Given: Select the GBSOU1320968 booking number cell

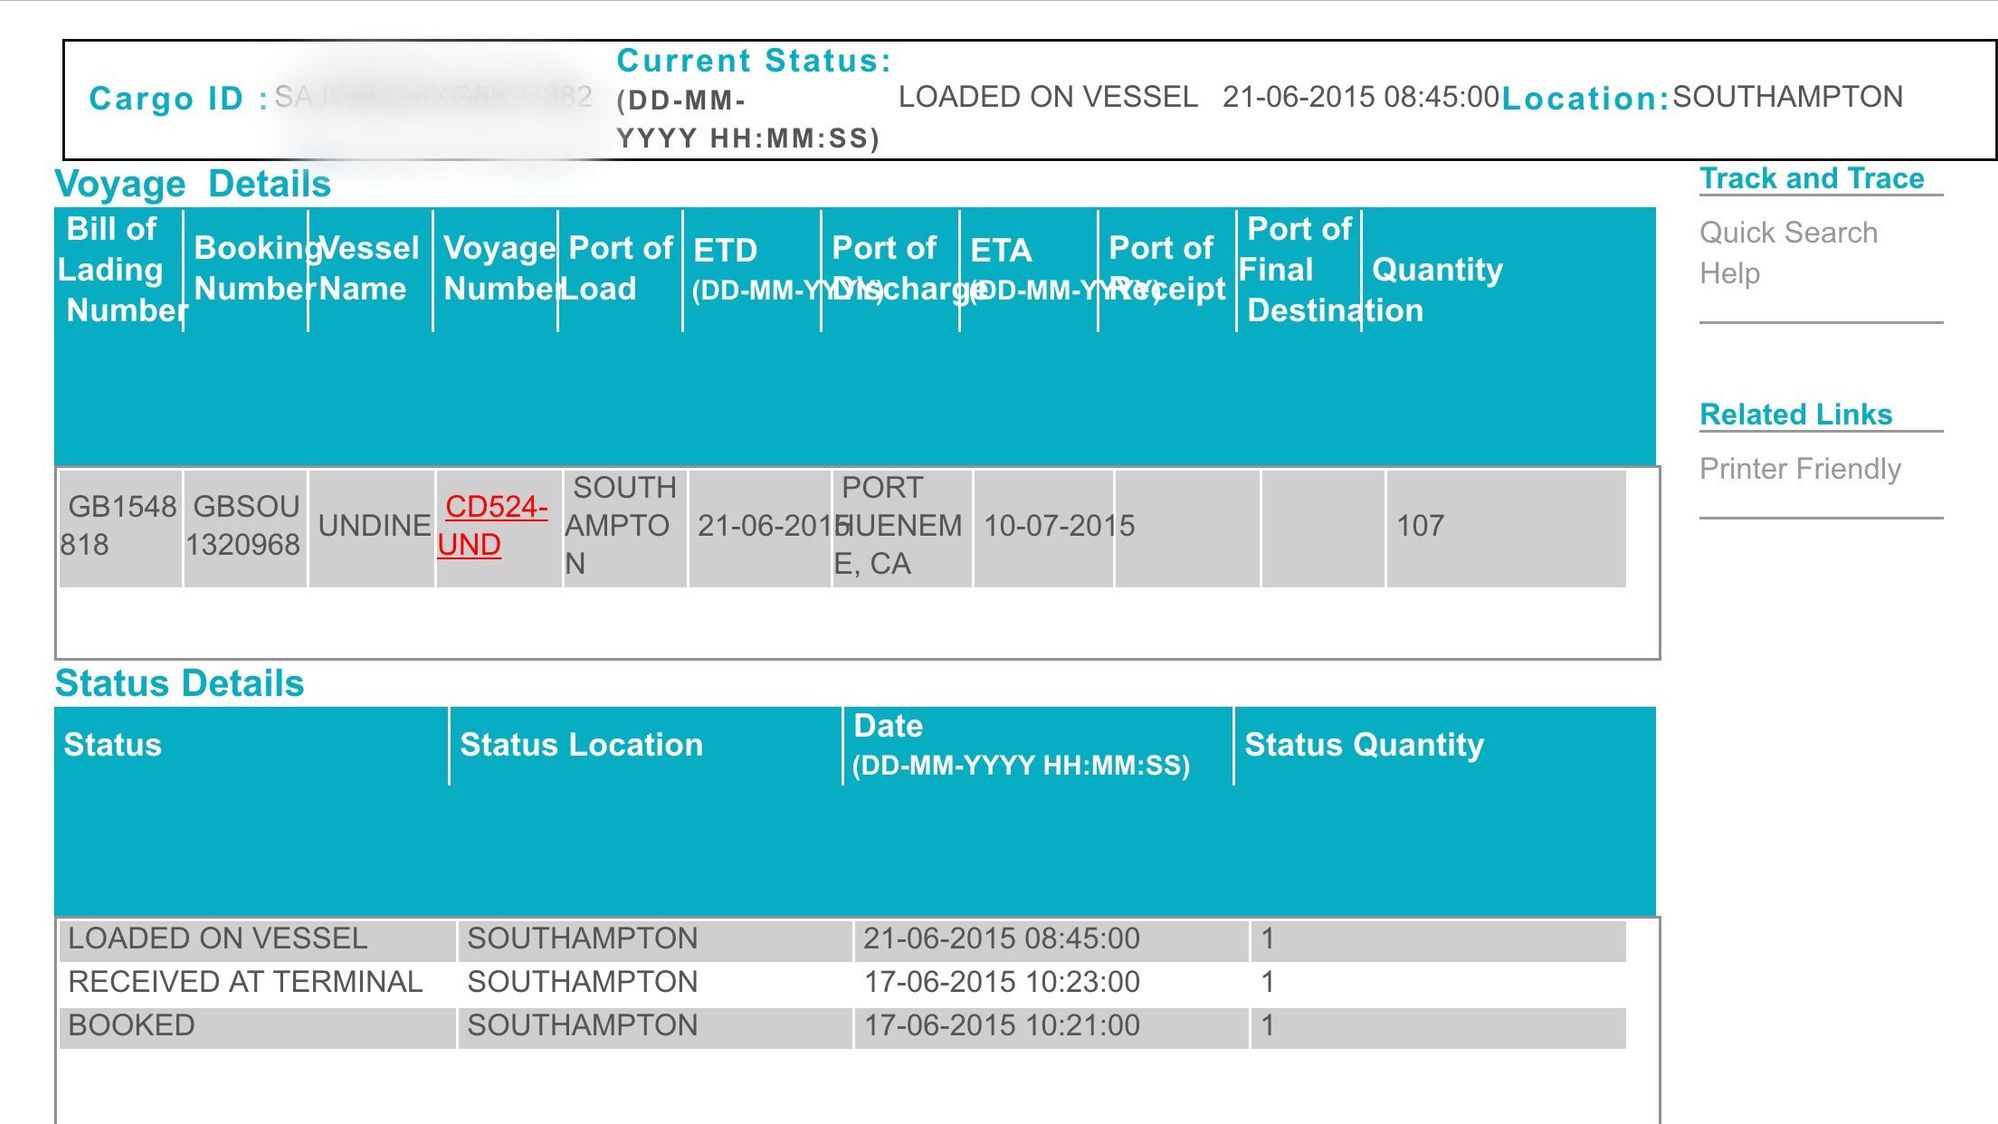Looking at the screenshot, I should click(x=244, y=526).
